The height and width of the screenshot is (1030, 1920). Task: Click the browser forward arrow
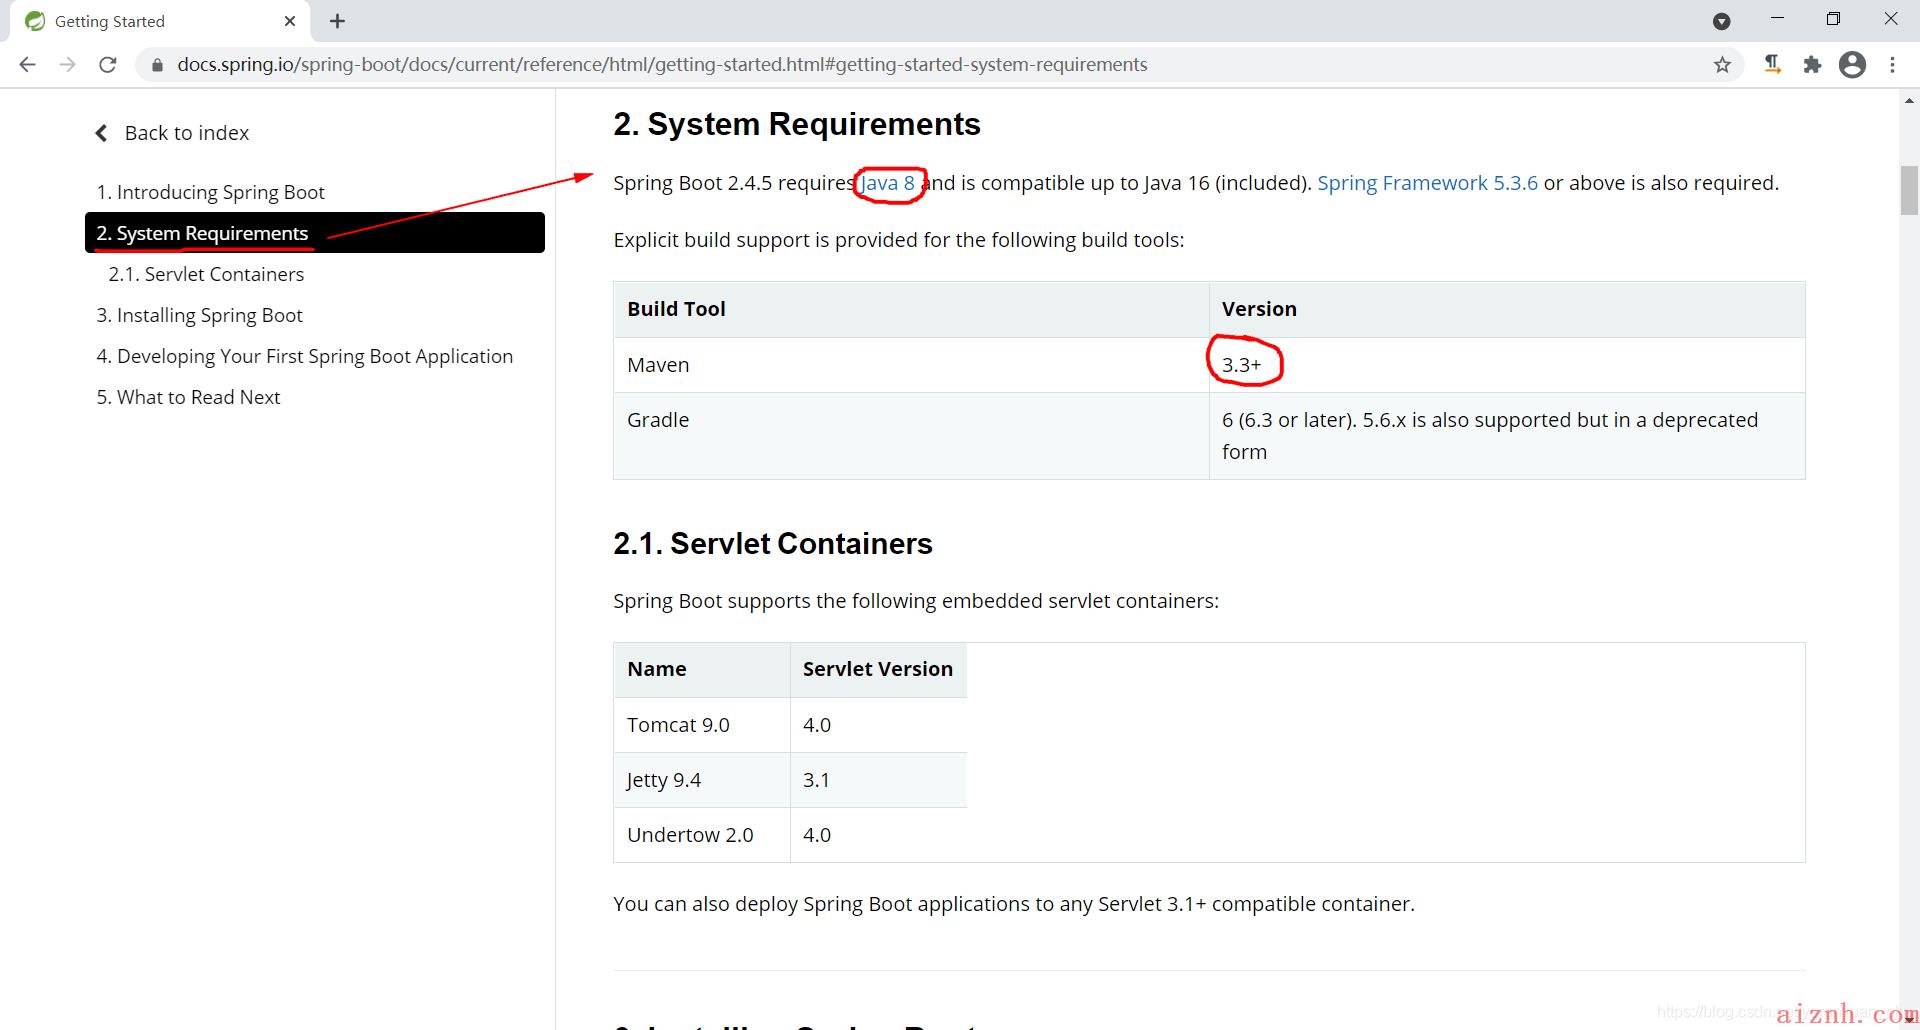tap(67, 65)
